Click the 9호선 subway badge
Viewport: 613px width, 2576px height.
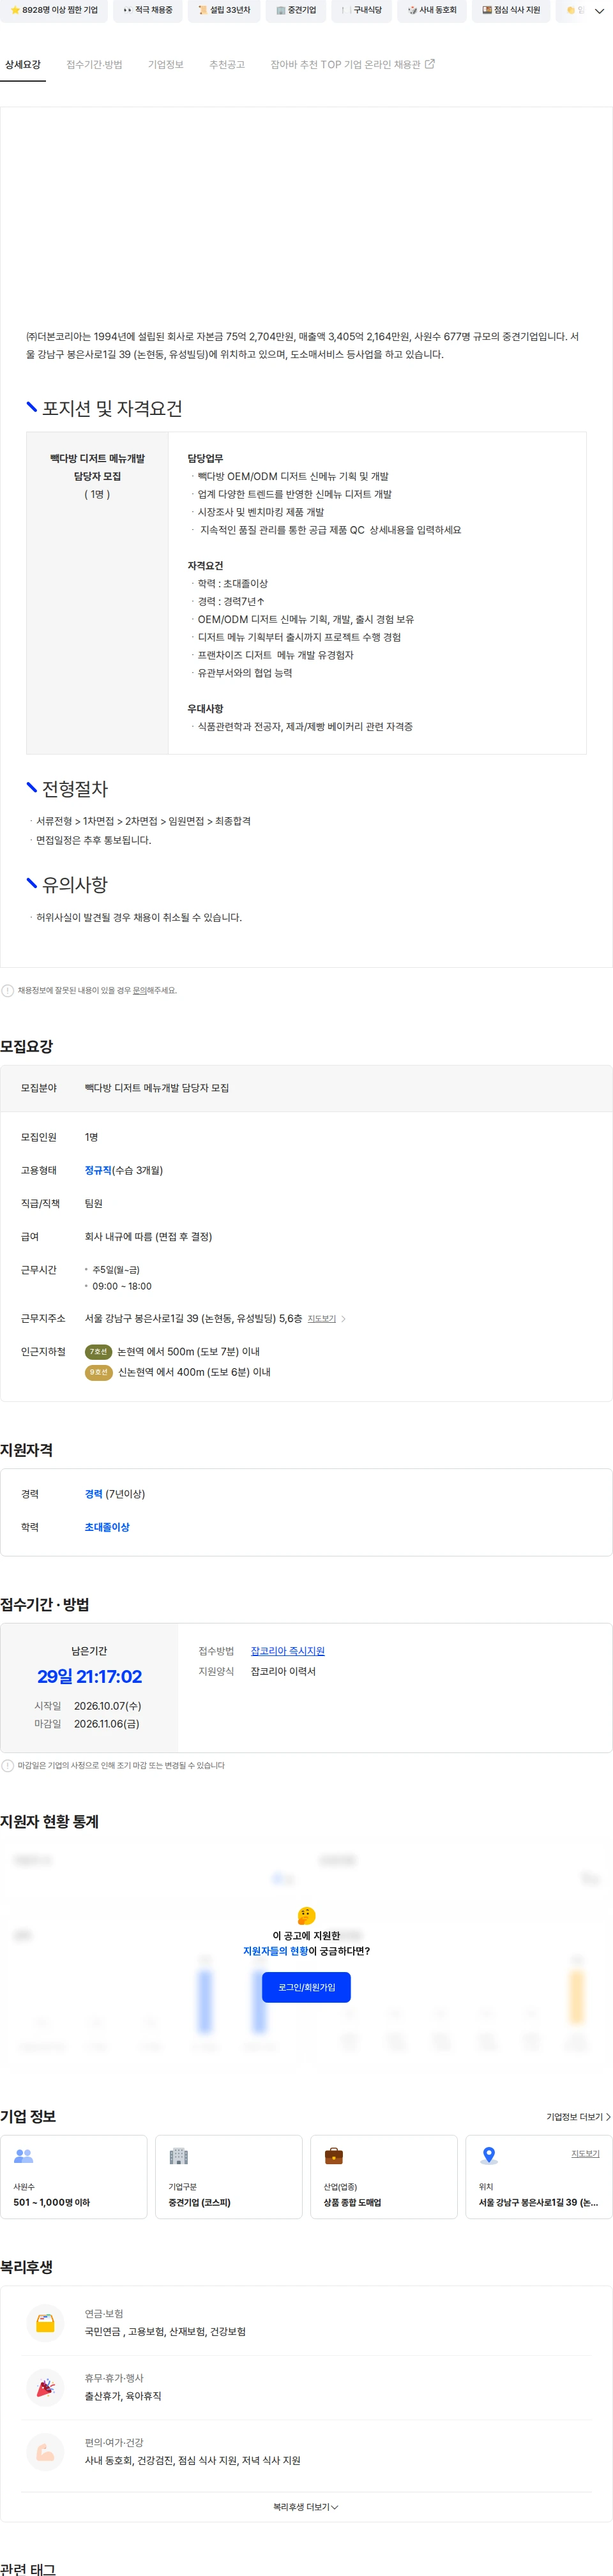tap(98, 1373)
